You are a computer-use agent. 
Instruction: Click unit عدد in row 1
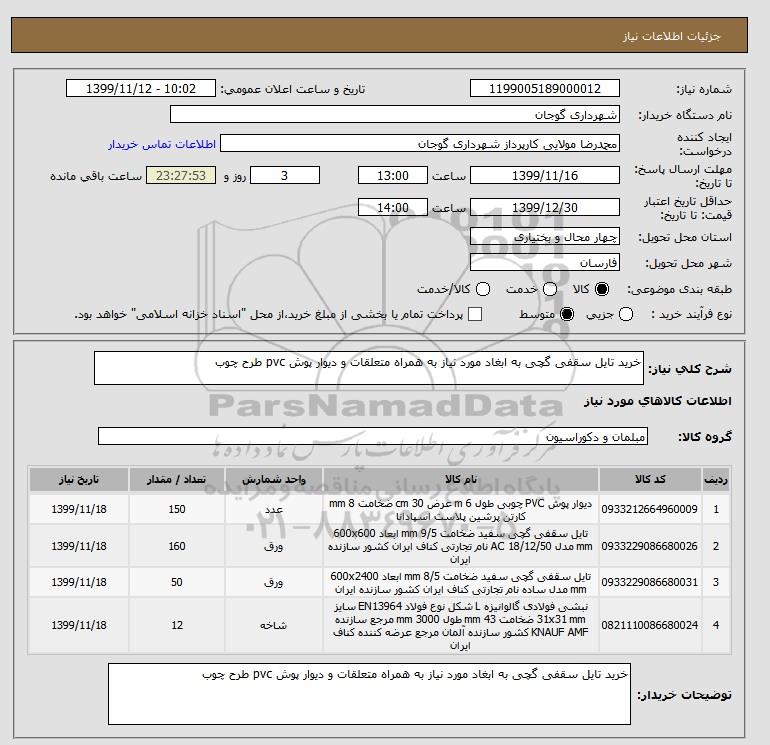(x=274, y=509)
